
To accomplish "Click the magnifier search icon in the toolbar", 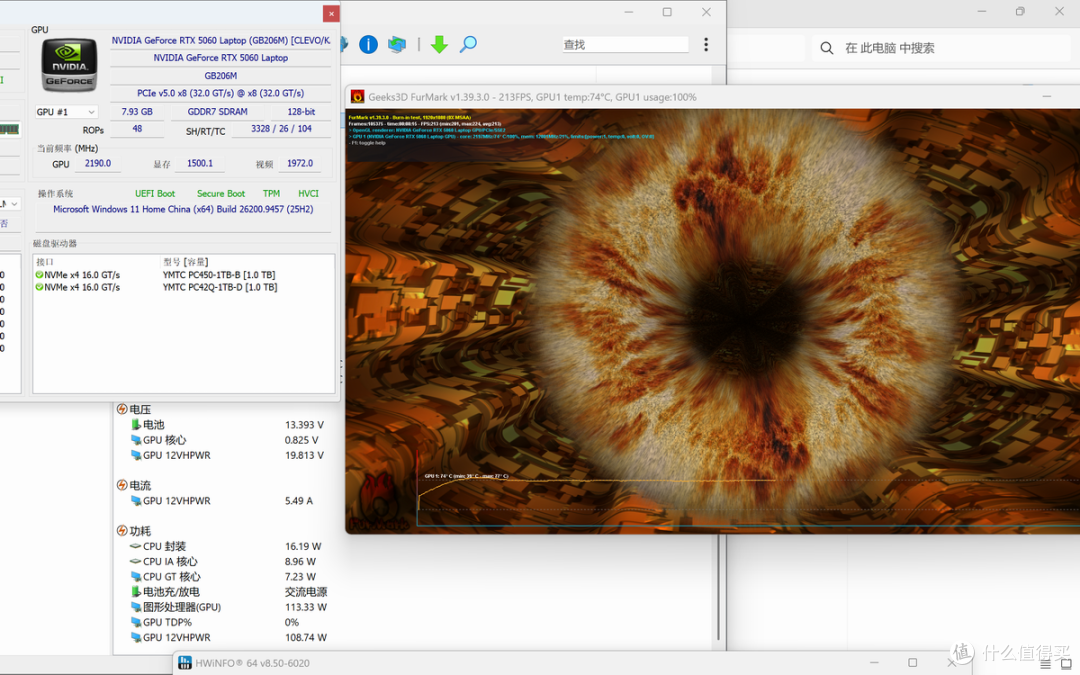I will coord(468,45).
